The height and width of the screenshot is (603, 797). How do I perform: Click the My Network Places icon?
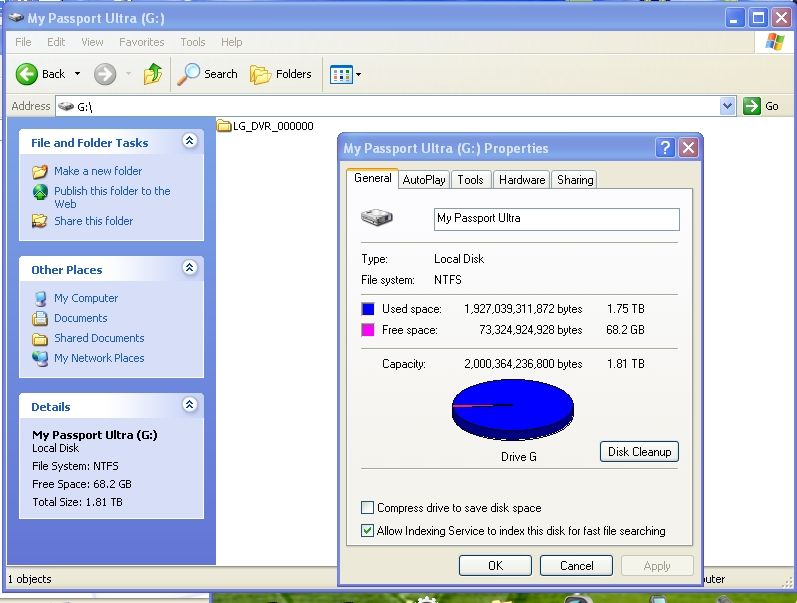pos(40,358)
